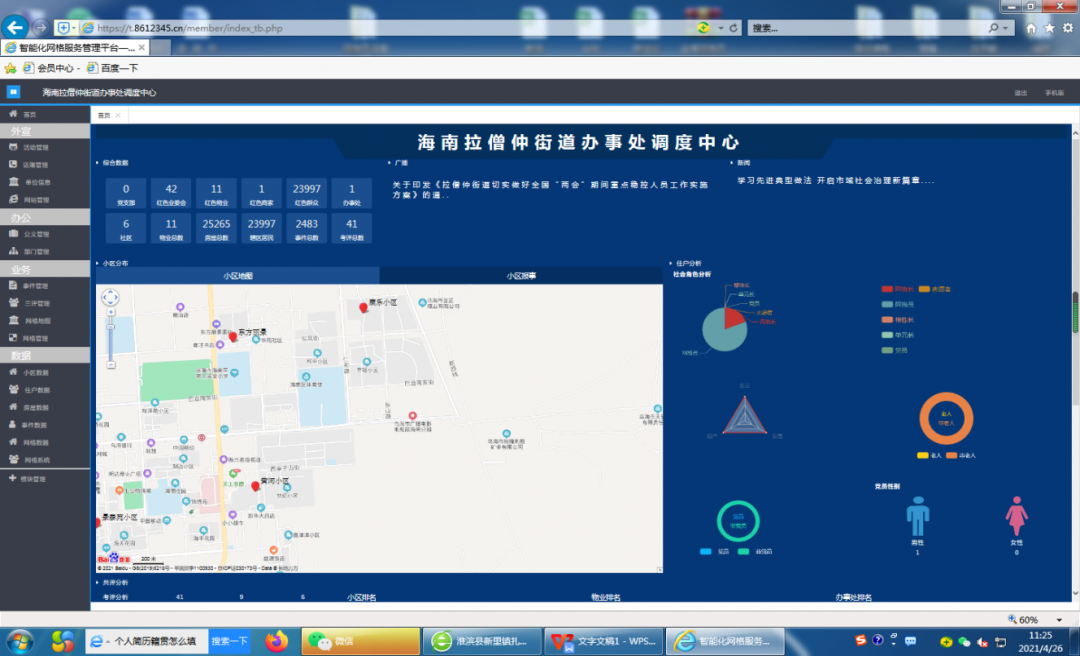Click the 单位信息 building icon in sidebar

[13, 182]
